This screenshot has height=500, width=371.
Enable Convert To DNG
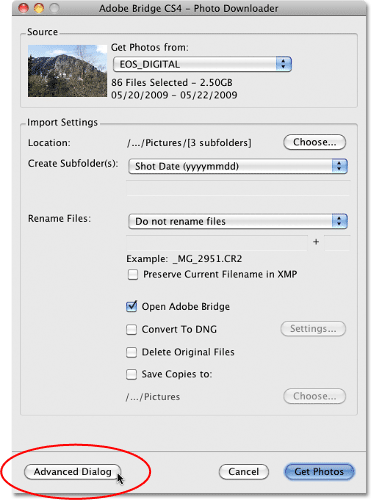point(131,330)
